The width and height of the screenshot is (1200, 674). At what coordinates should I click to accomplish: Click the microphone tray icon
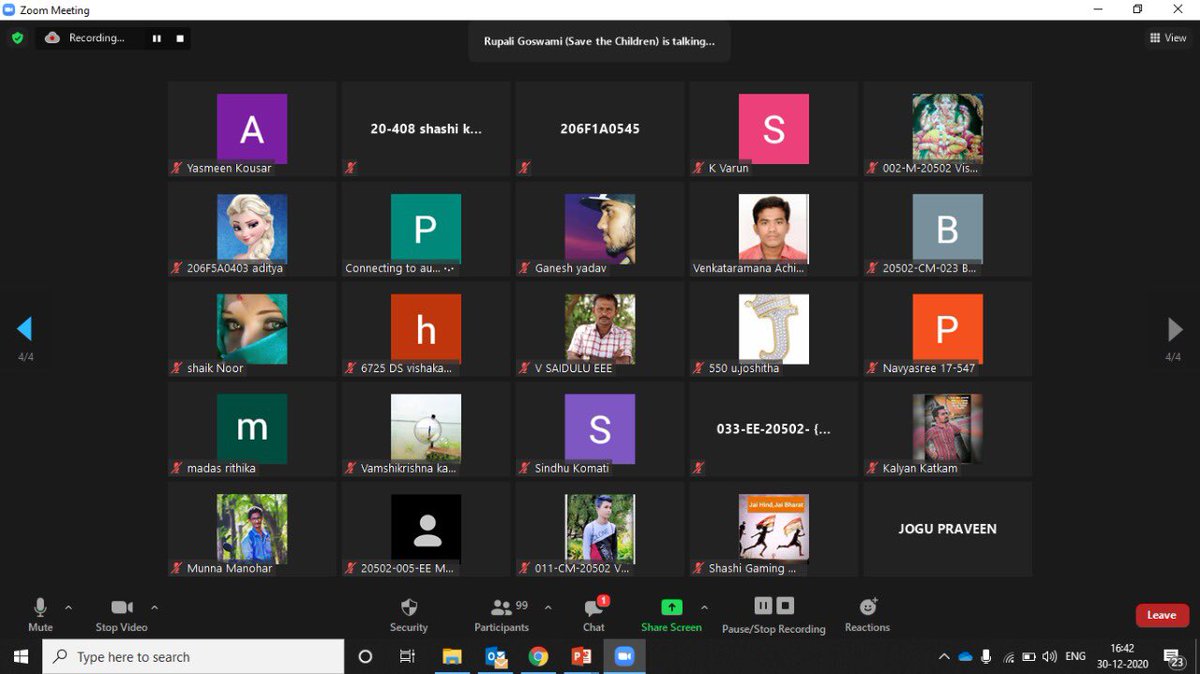pos(986,657)
